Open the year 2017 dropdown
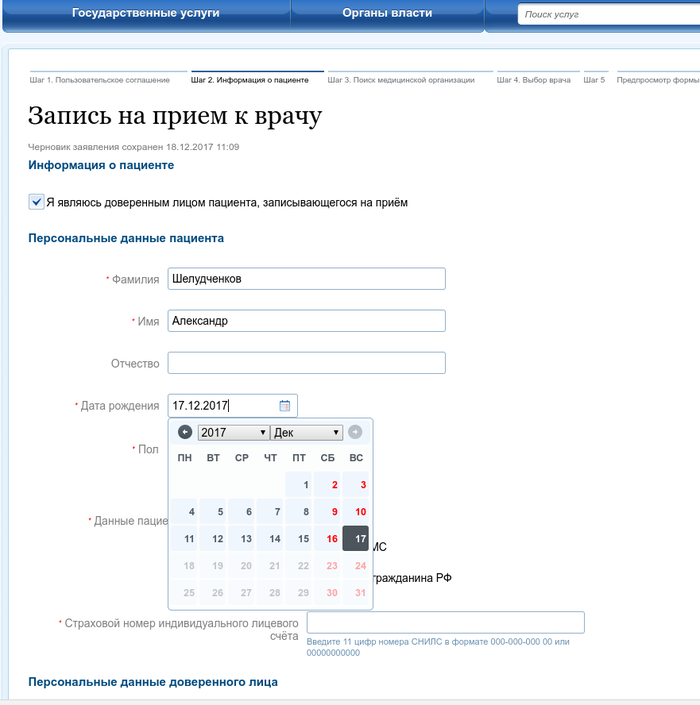 coord(234,432)
